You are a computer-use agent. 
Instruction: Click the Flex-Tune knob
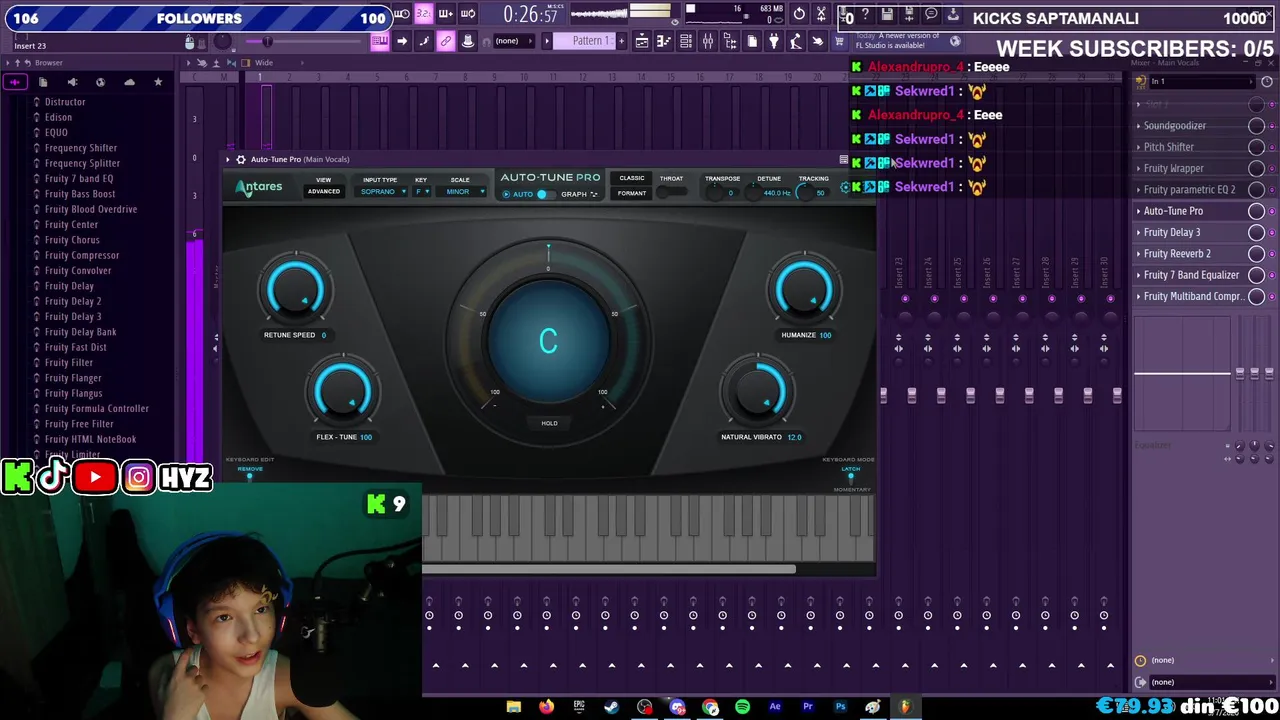pyautogui.click(x=343, y=392)
